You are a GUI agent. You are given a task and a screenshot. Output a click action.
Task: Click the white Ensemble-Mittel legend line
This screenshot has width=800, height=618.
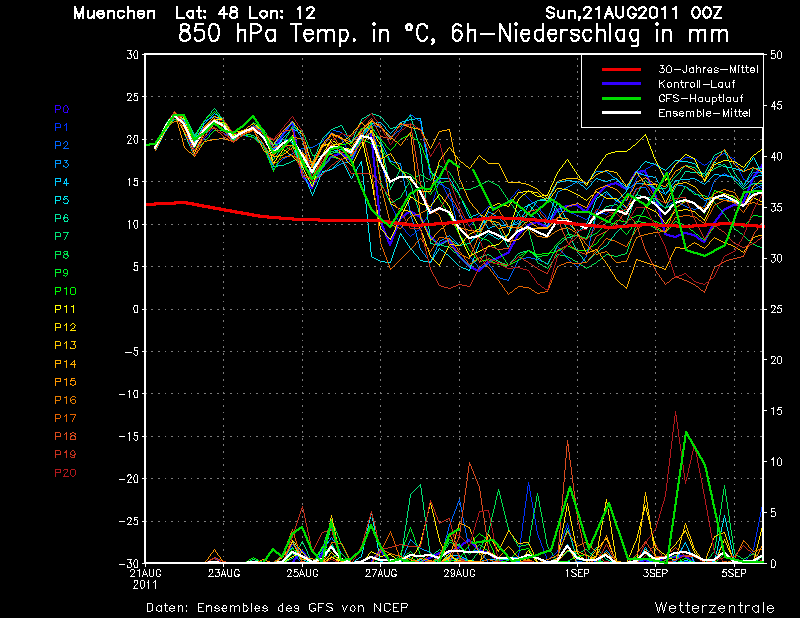click(621, 113)
